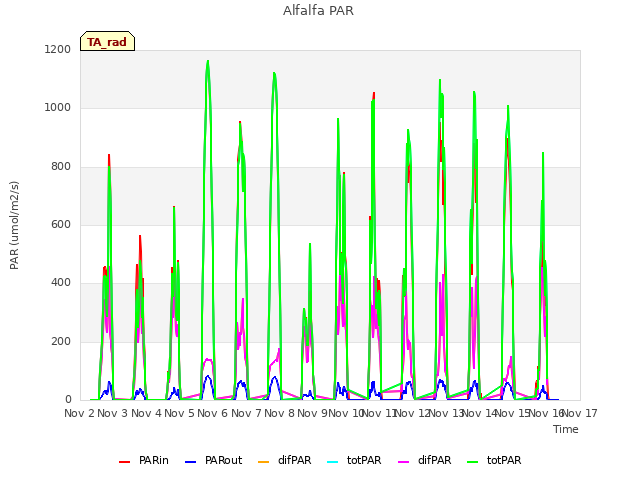Click the 0 y-axis tick label
The height and width of the screenshot is (480, 640).
point(68,400)
